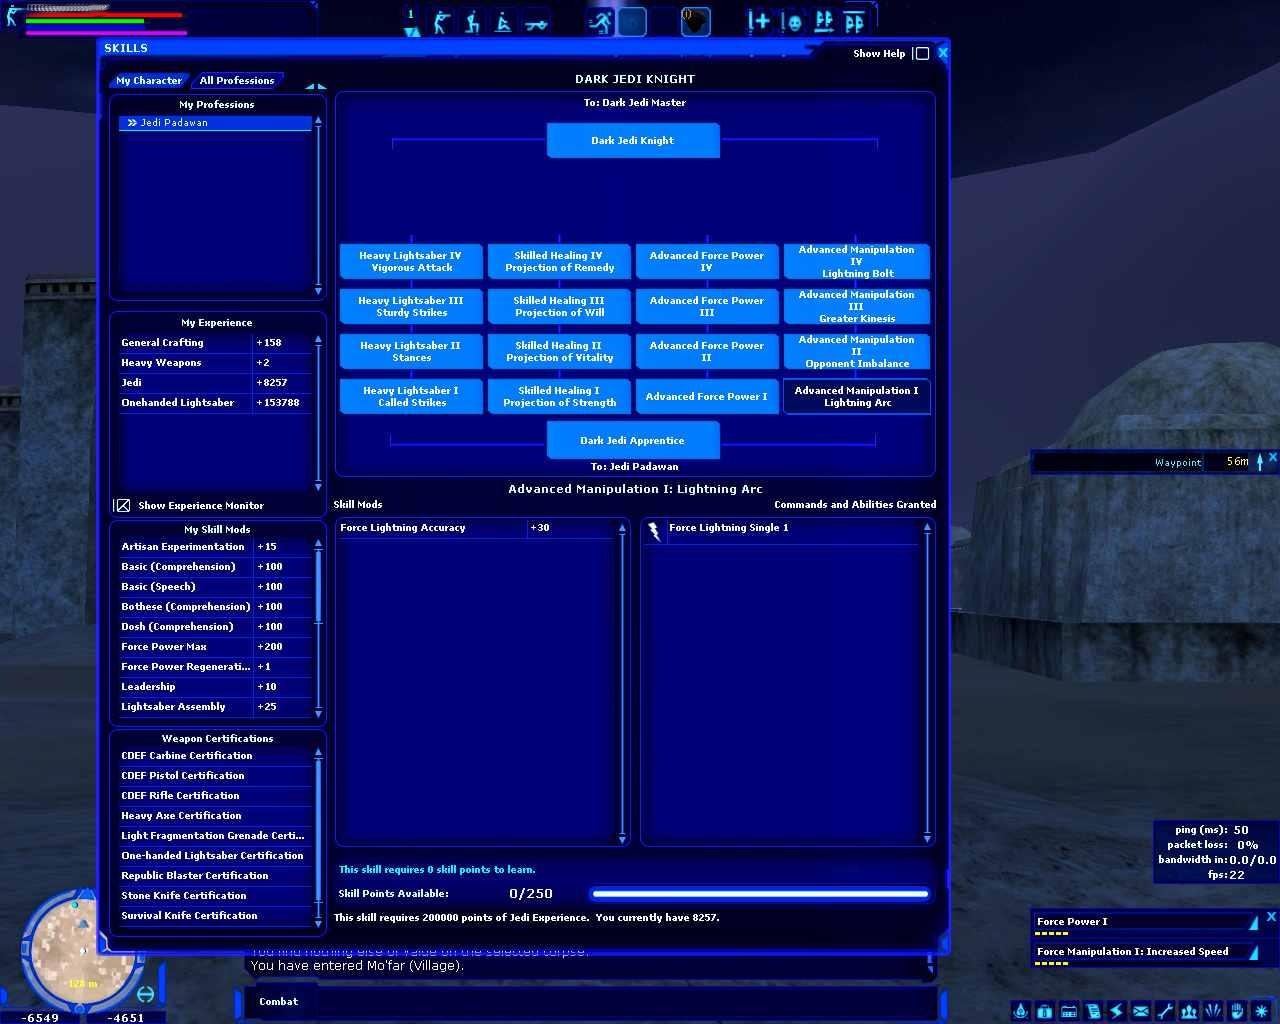The image size is (1280, 1024).
Task: Open the Combat chat tab
Action: click(x=278, y=1001)
